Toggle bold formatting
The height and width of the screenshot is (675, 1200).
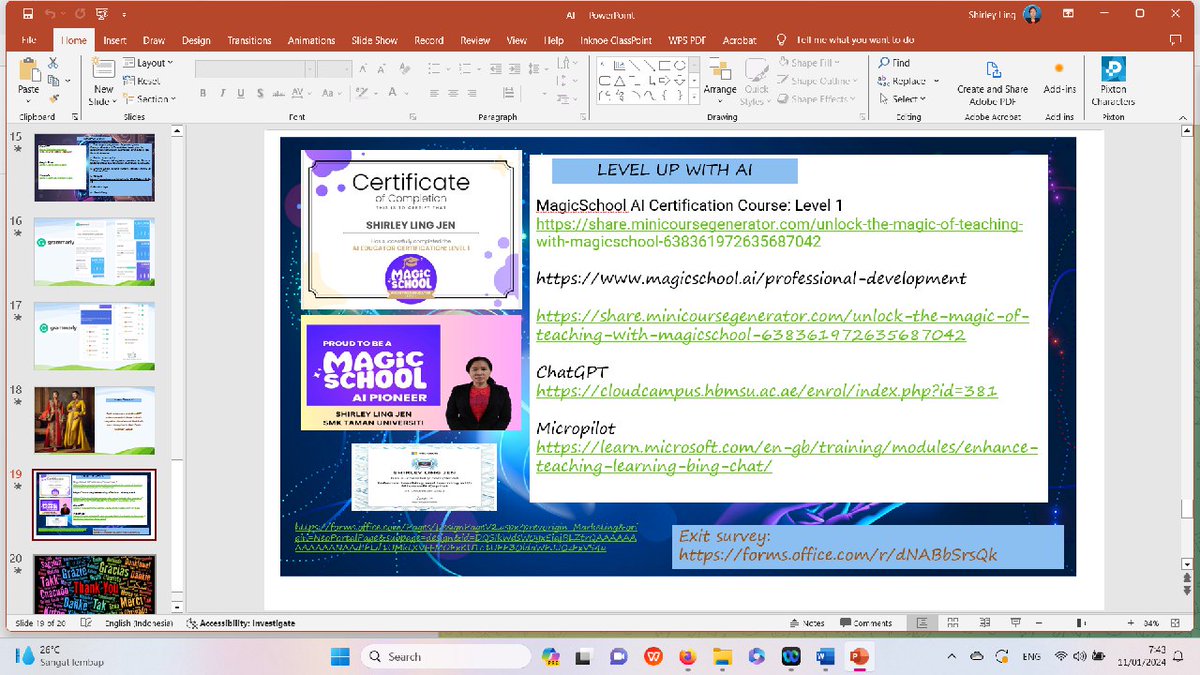click(203, 92)
